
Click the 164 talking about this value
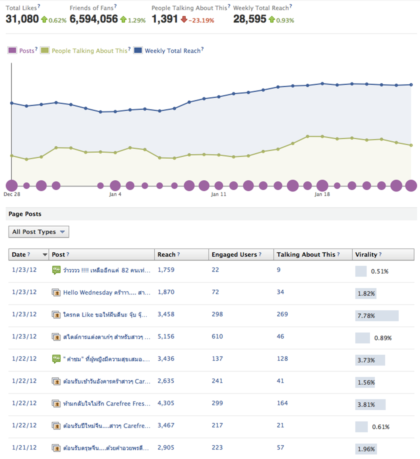[x=282, y=403]
